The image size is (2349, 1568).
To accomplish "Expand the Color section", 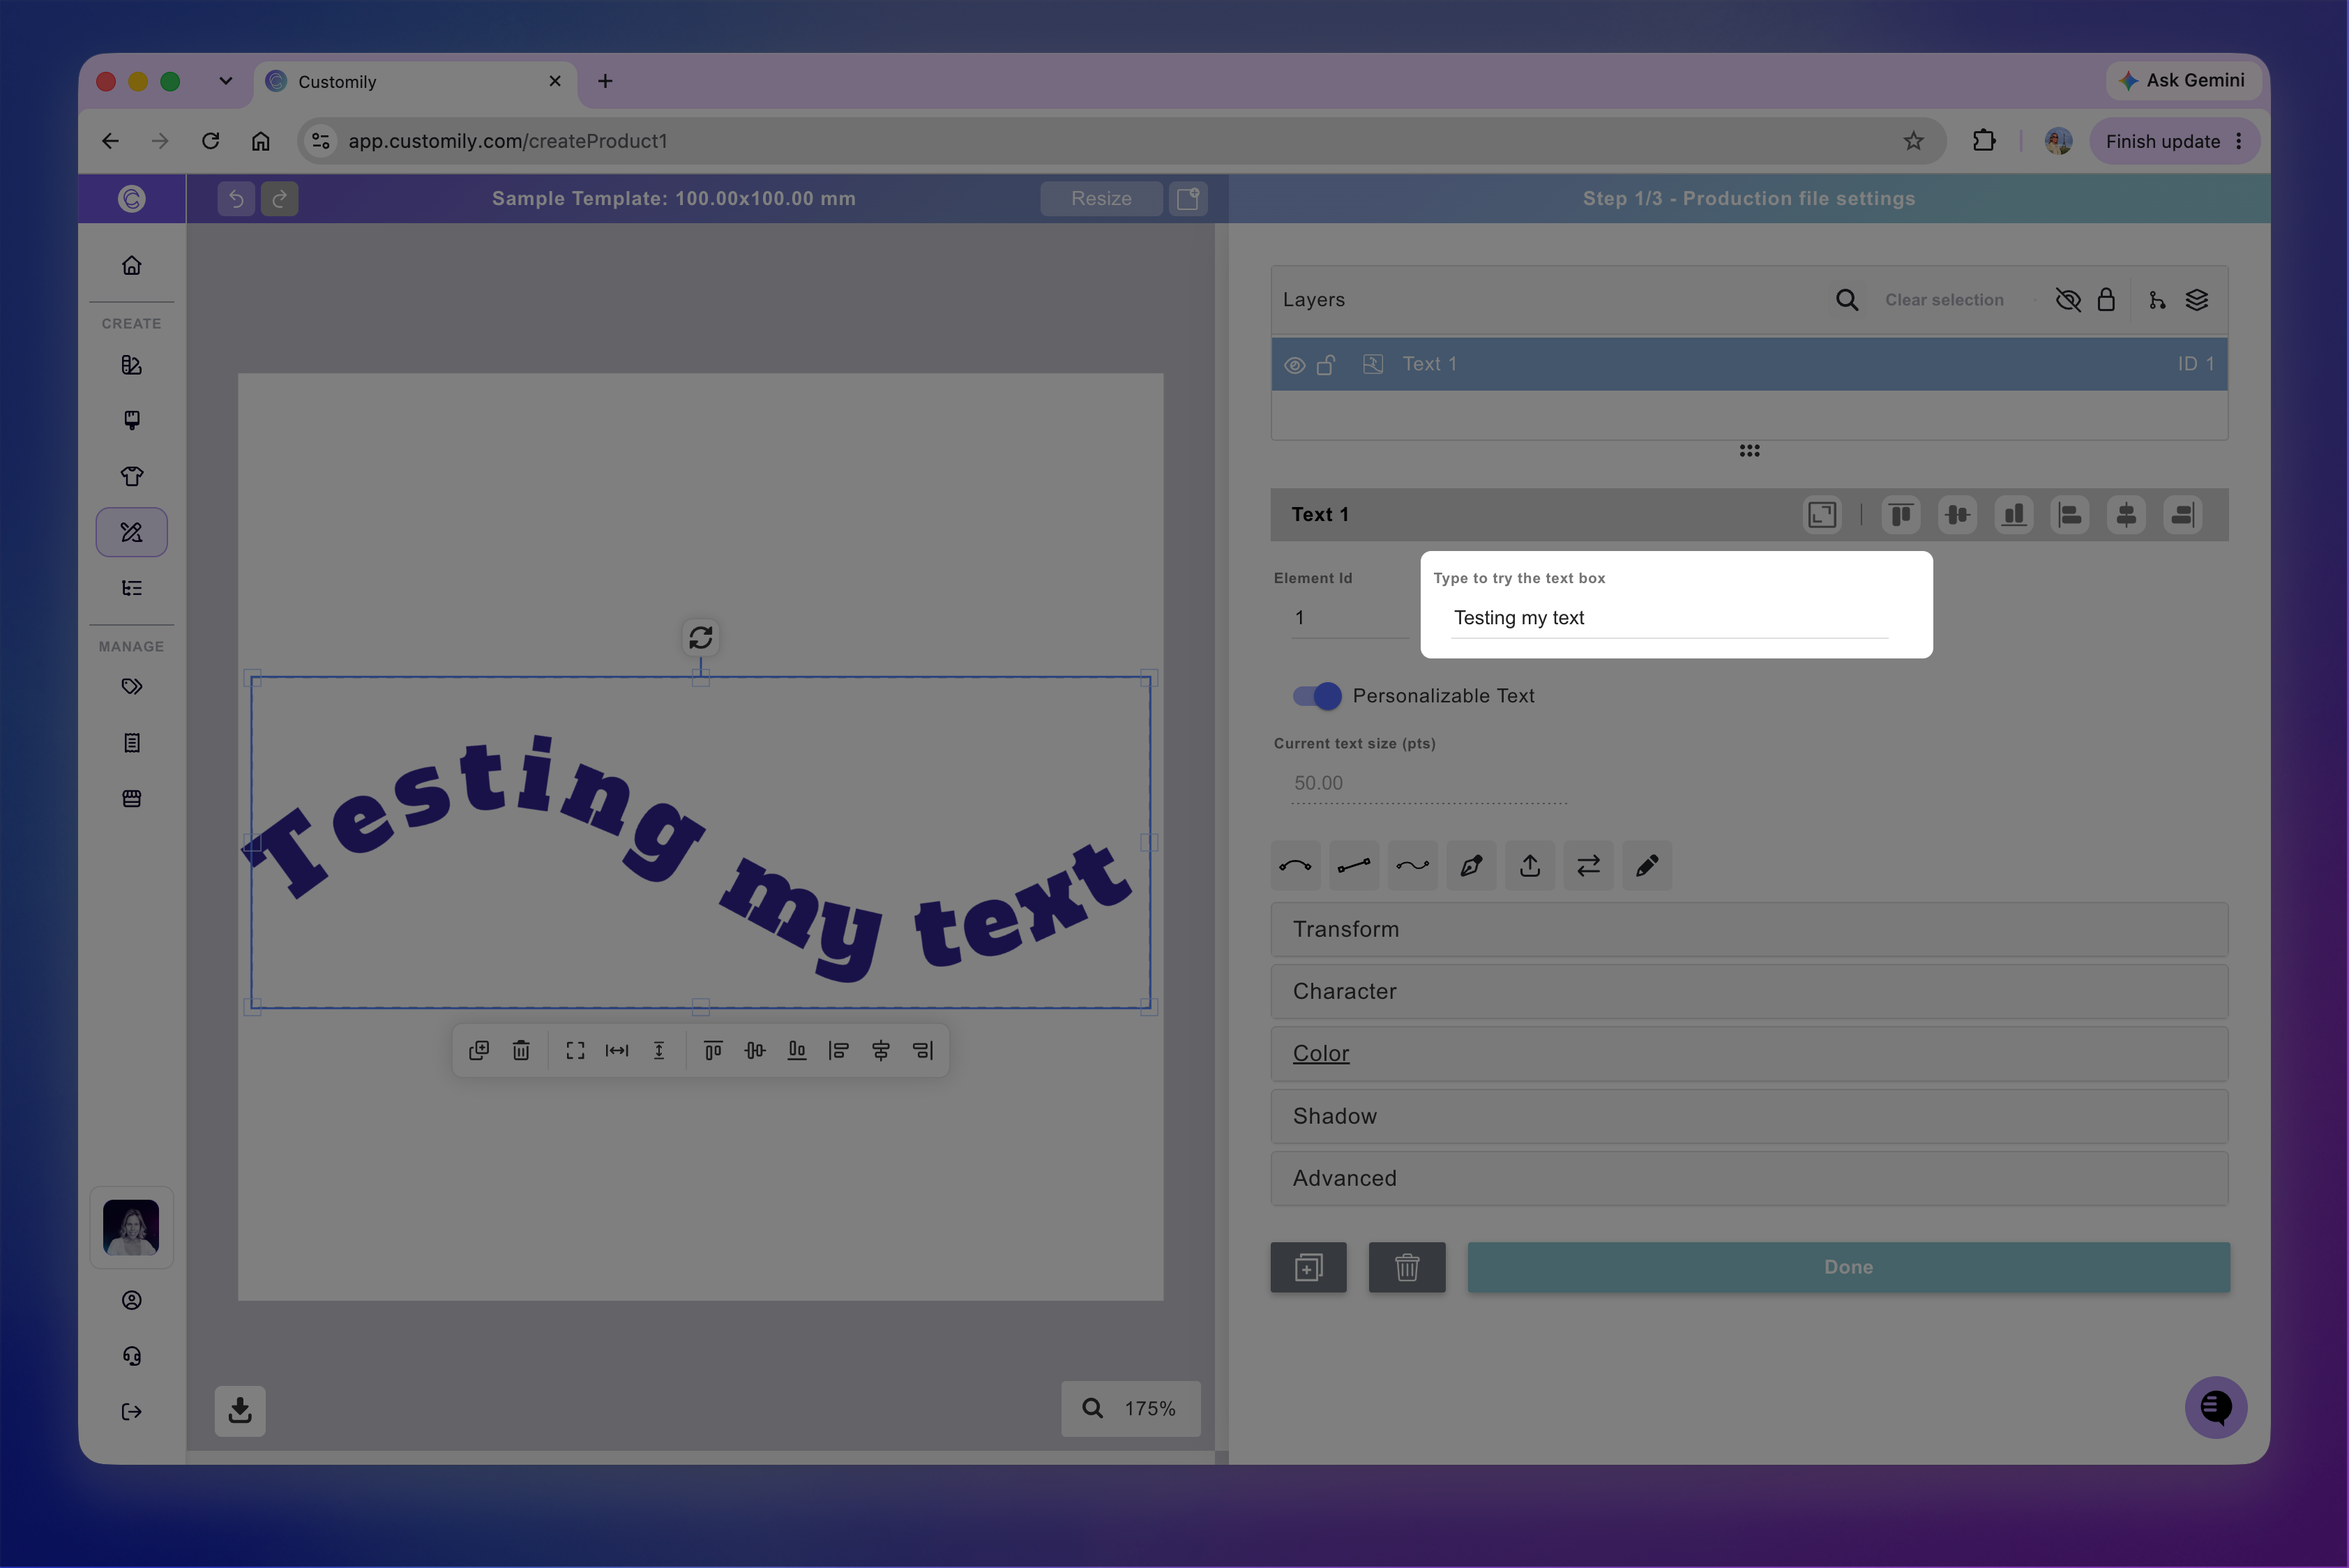I will pos(1749,1054).
